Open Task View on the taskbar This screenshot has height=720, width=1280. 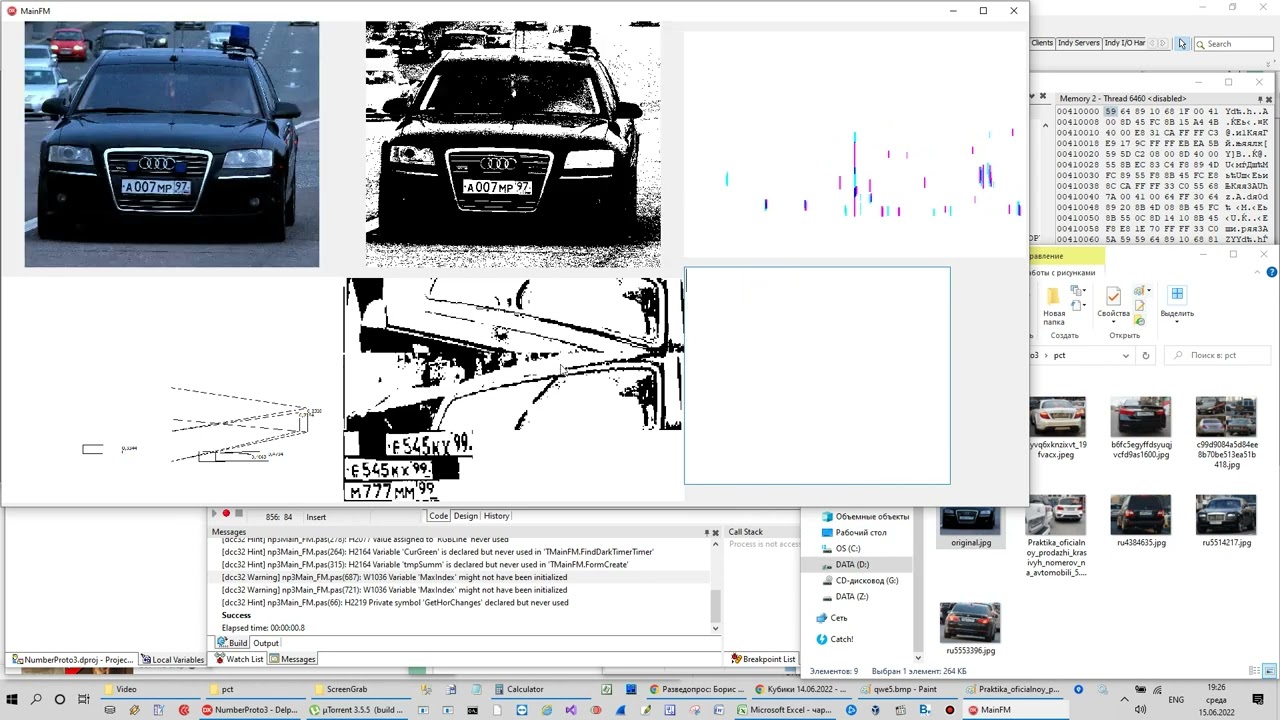click(84, 699)
